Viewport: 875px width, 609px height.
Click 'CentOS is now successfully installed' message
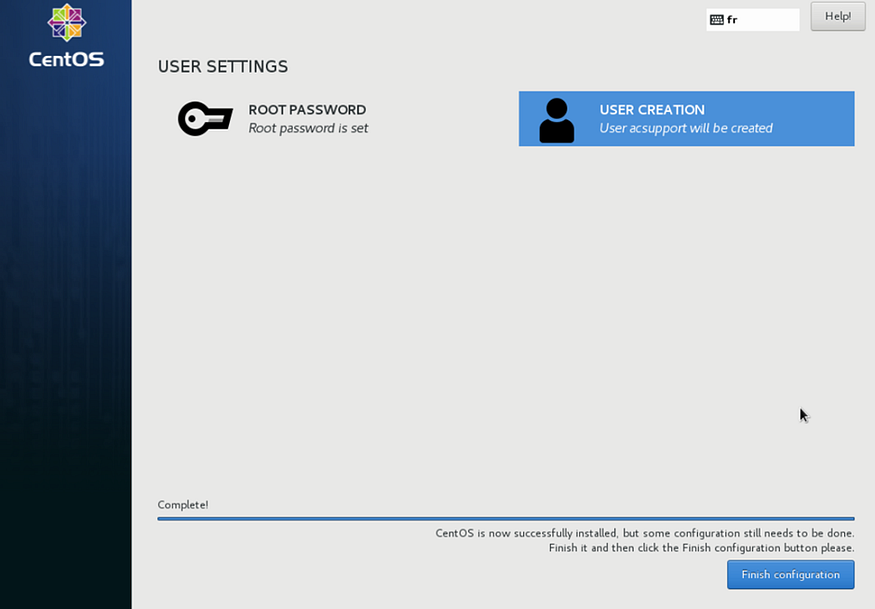(645, 533)
